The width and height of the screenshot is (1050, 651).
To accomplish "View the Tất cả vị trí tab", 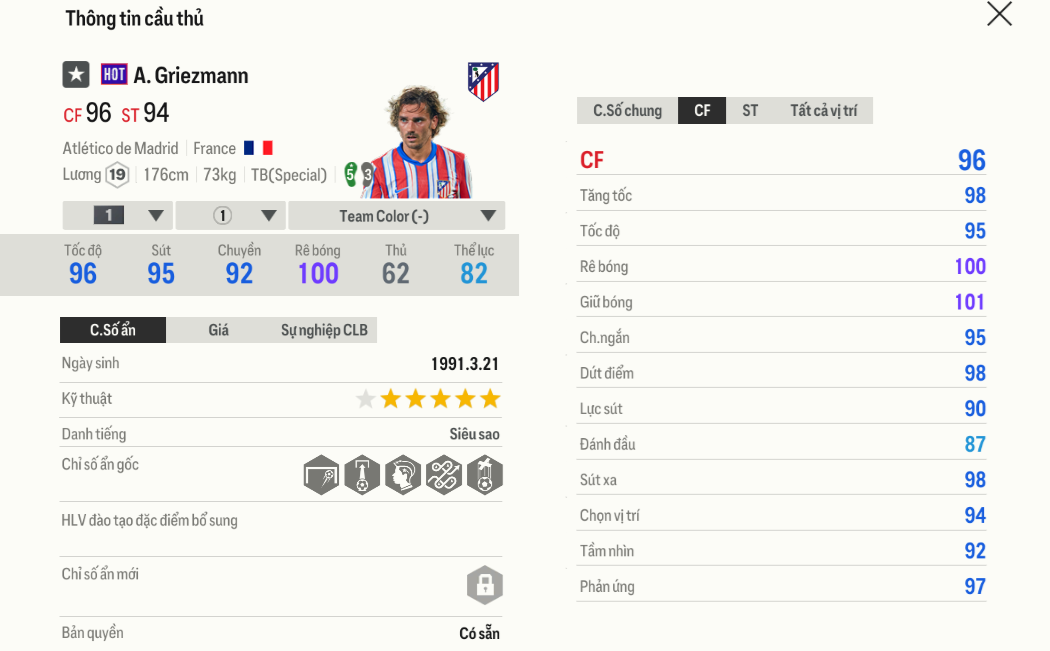I will point(823,111).
